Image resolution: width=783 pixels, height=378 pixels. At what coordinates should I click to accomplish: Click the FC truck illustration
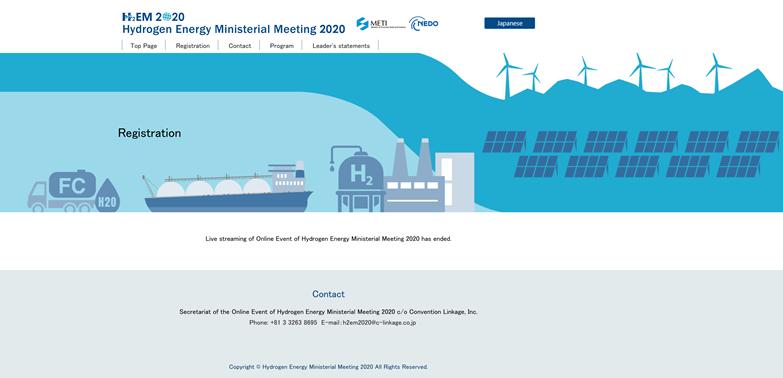62,191
